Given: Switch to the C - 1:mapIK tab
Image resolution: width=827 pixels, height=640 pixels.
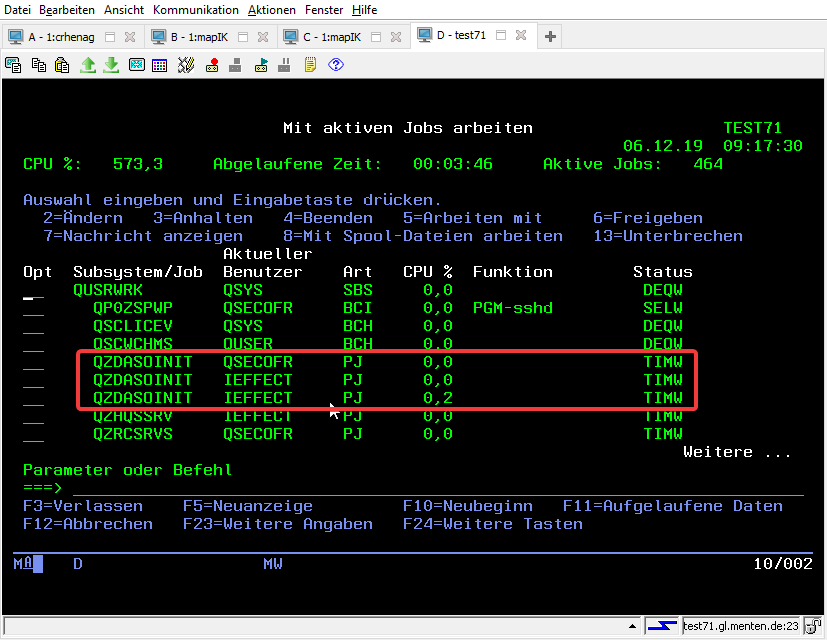Looking at the screenshot, I should click(x=332, y=36).
